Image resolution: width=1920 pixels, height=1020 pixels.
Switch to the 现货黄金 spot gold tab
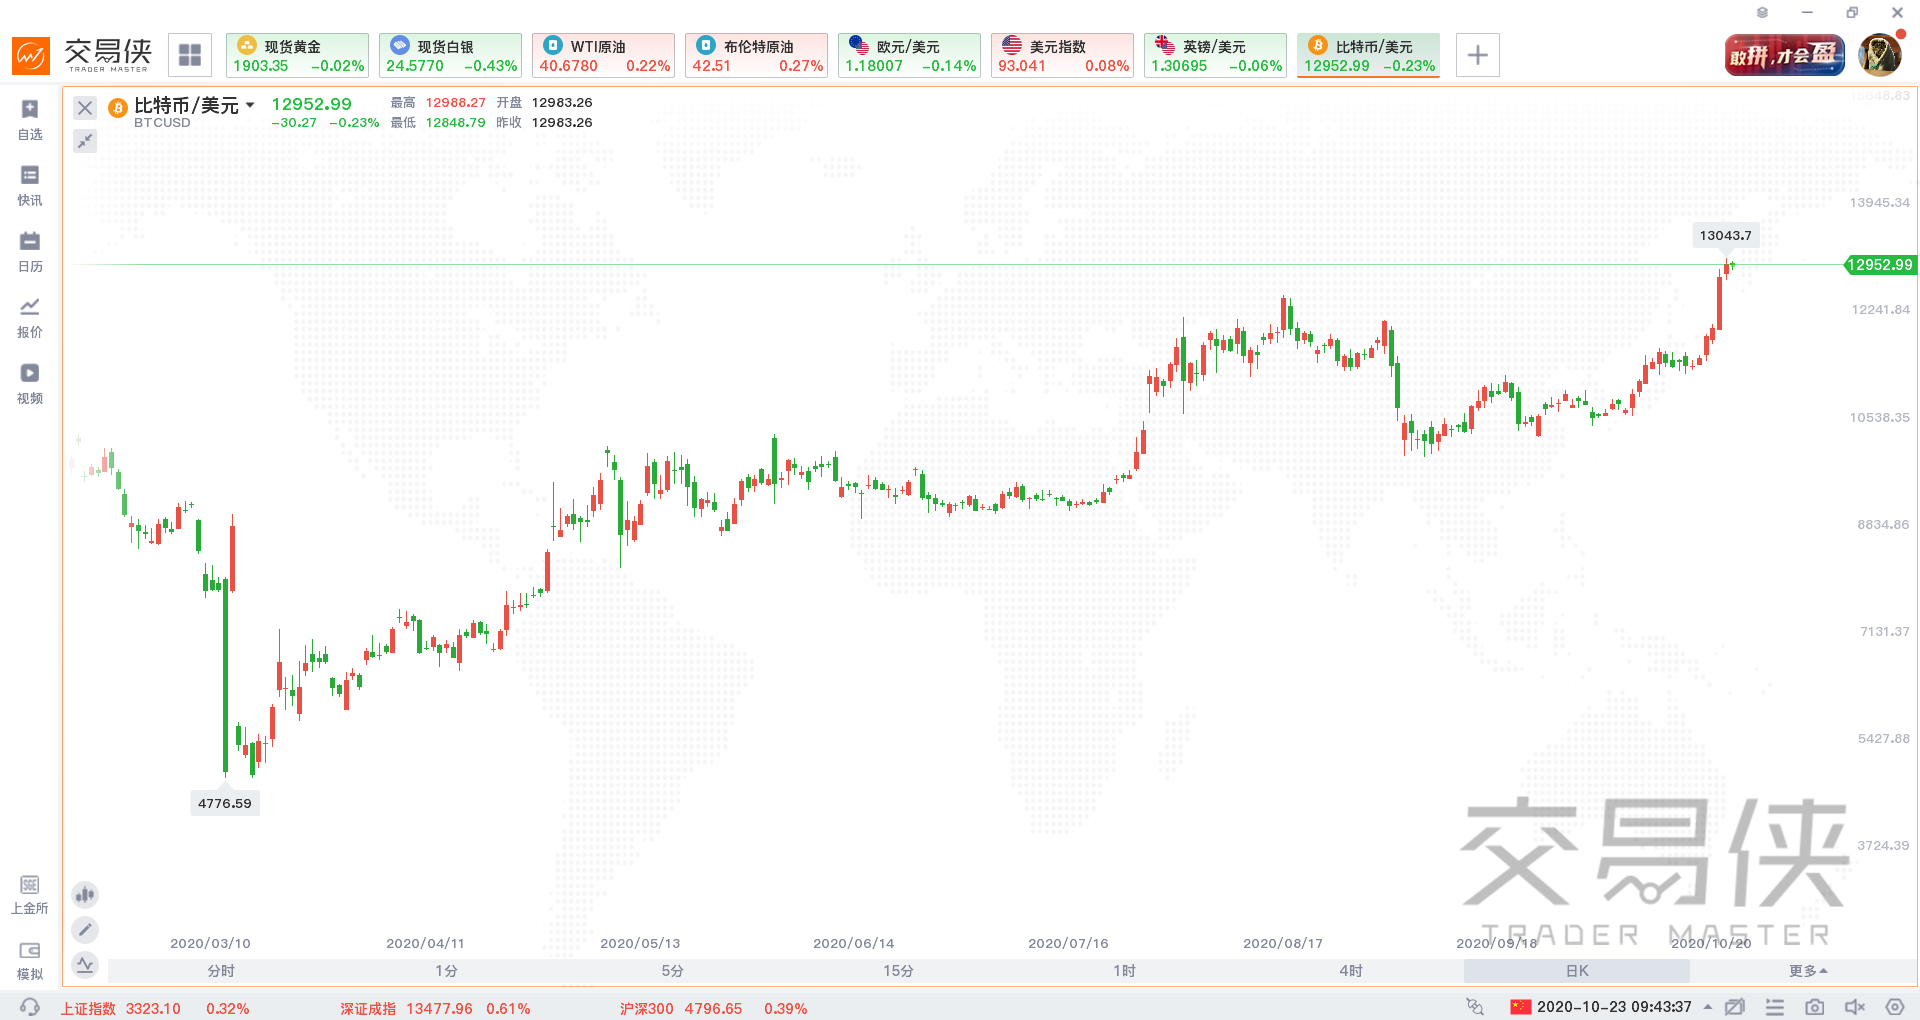coord(297,55)
